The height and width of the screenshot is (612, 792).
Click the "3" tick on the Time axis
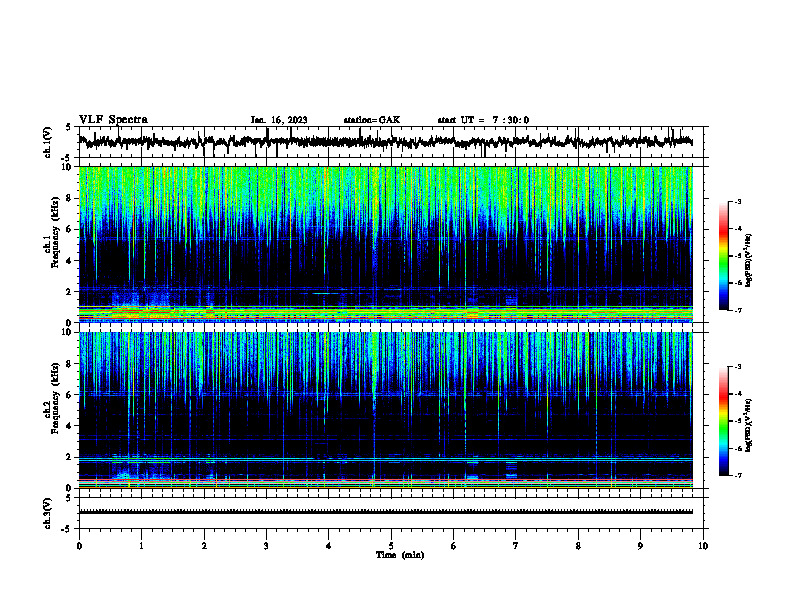[x=266, y=546]
